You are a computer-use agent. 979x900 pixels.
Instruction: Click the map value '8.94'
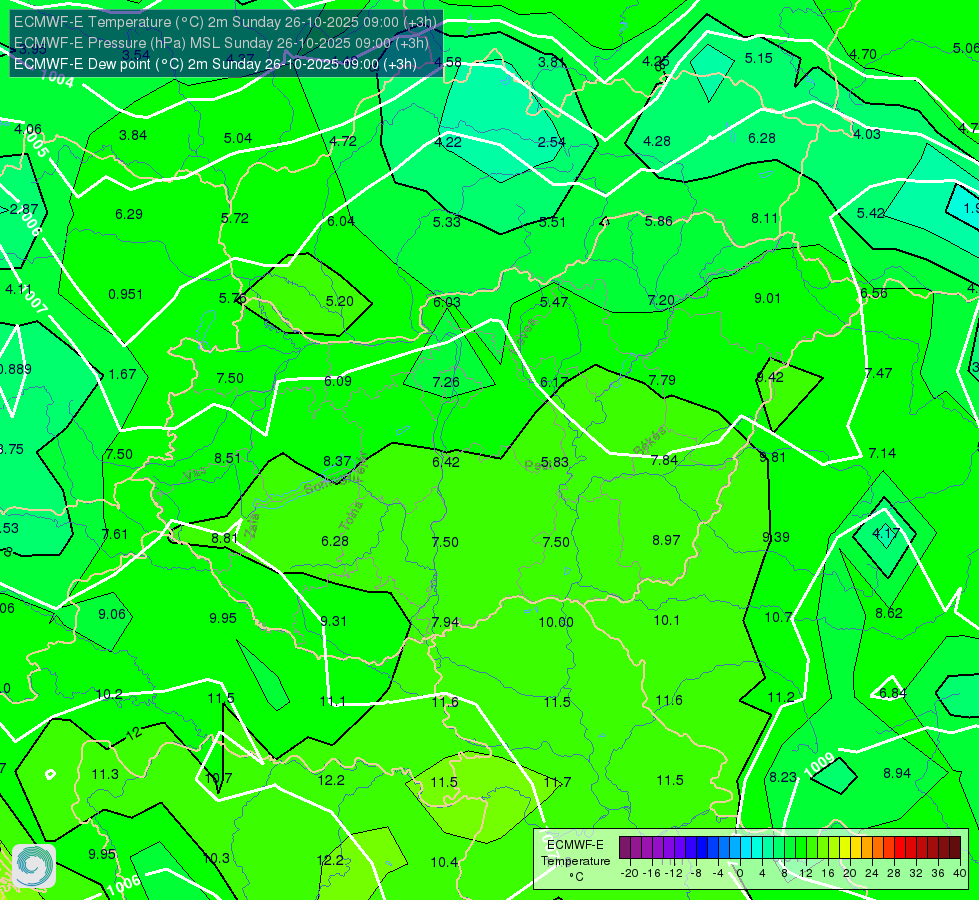point(897,773)
